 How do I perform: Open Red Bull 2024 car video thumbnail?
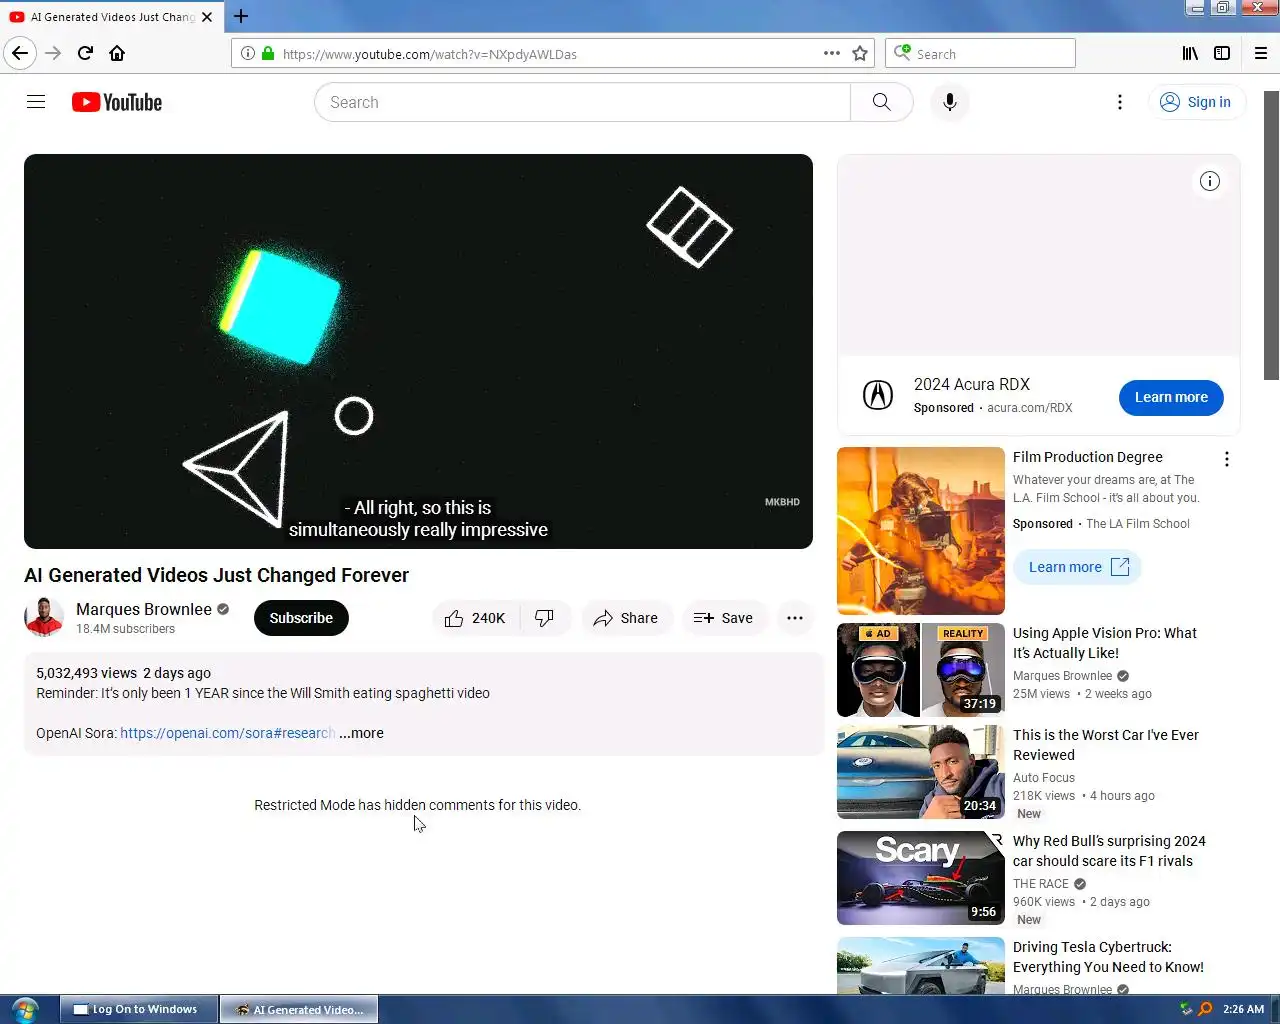[921, 878]
